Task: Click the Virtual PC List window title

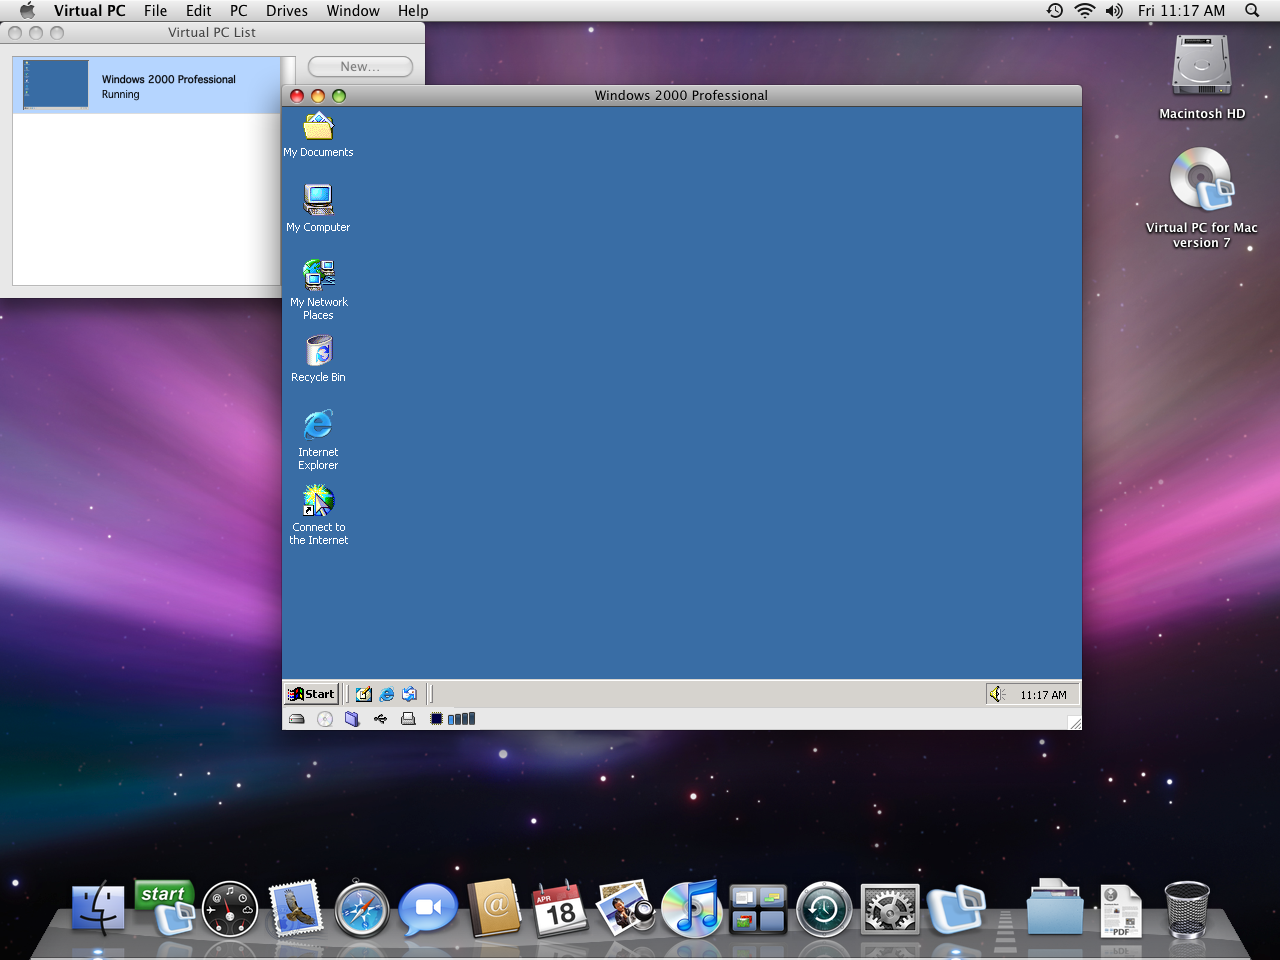Action: click(x=212, y=32)
